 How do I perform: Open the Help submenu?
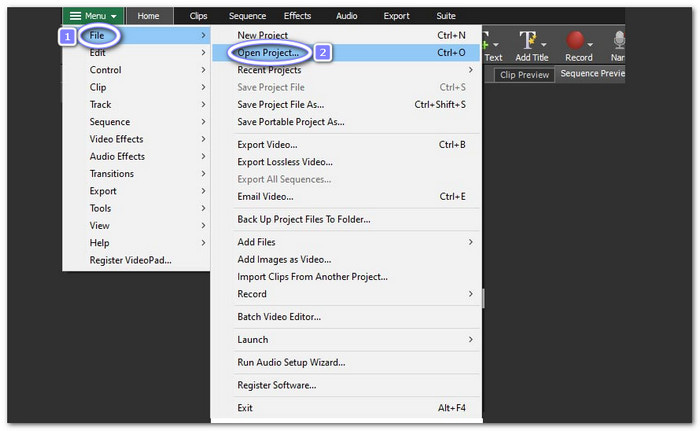pos(136,243)
